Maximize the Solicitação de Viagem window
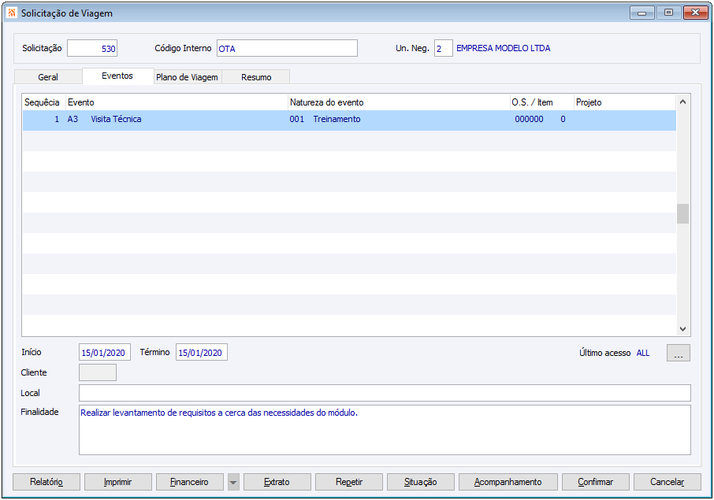Viewport: 714px width, 500px height. click(x=668, y=13)
